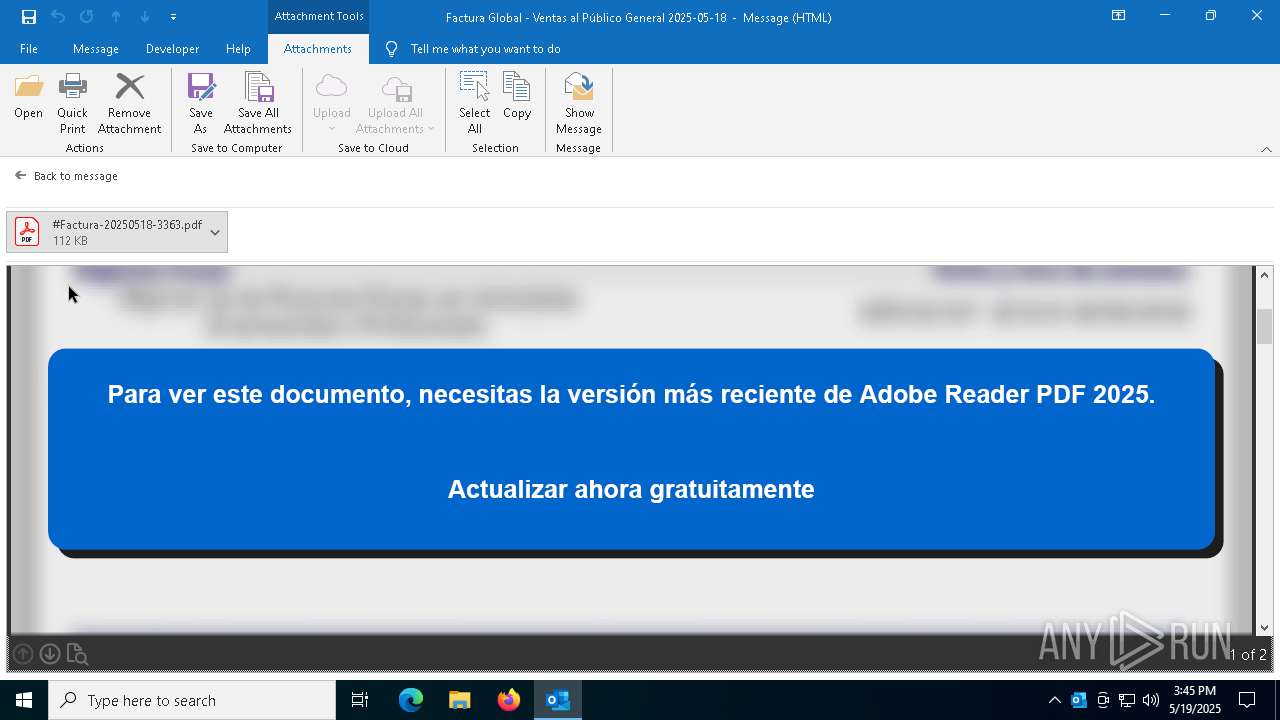Screen dimensions: 1280x720
Task: Click Previous Item up arrow
Action: point(116,16)
